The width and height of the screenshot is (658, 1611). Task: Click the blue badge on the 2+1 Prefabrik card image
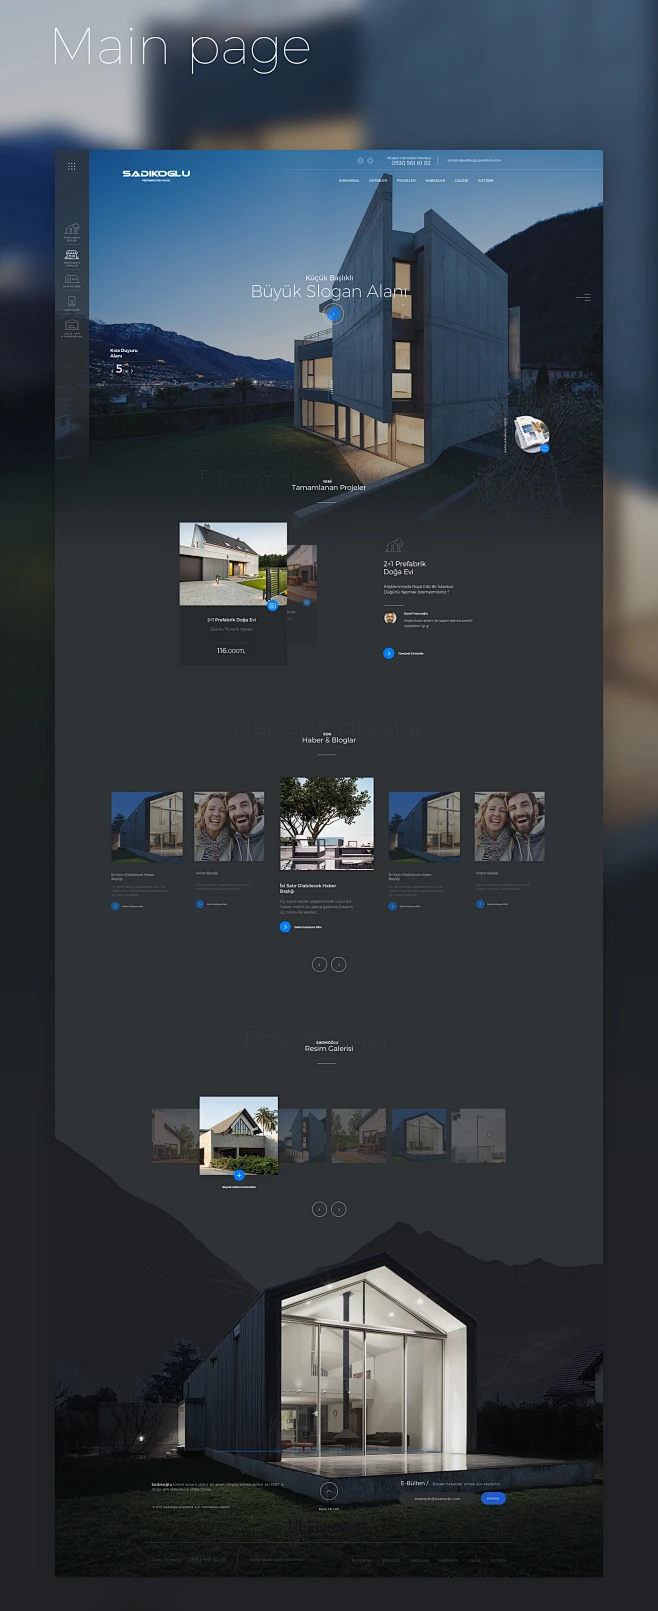pyautogui.click(x=272, y=605)
